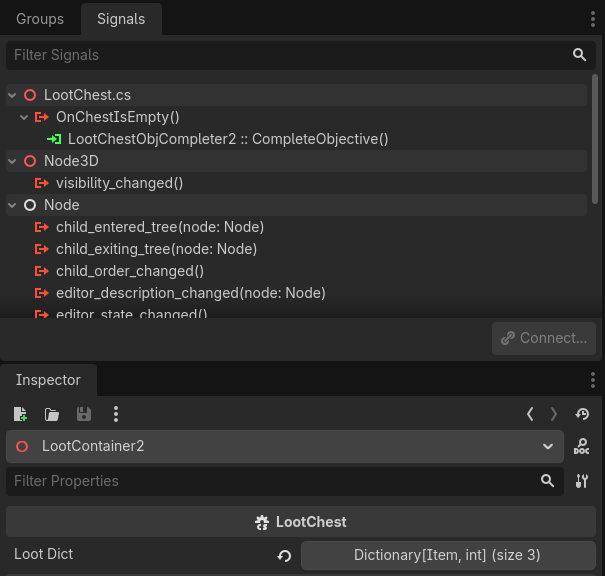Open the property display settings icon
Image resolution: width=605 pixels, height=576 pixels.
tap(582, 481)
